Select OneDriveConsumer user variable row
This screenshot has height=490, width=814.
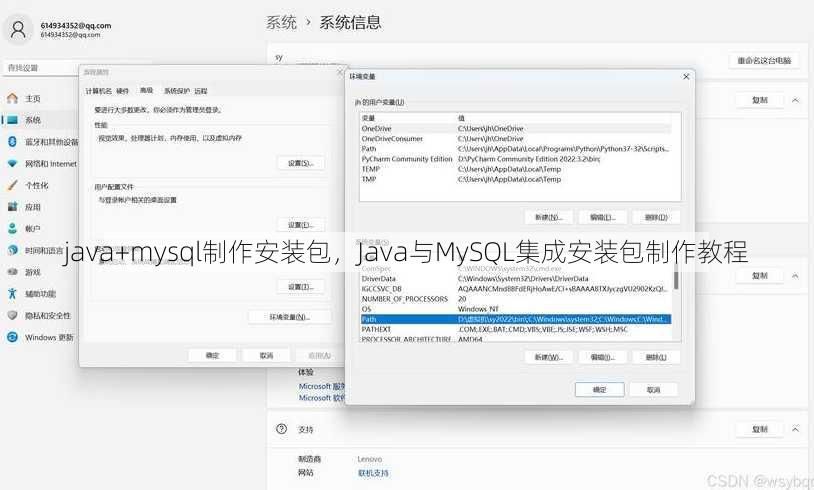coord(515,139)
